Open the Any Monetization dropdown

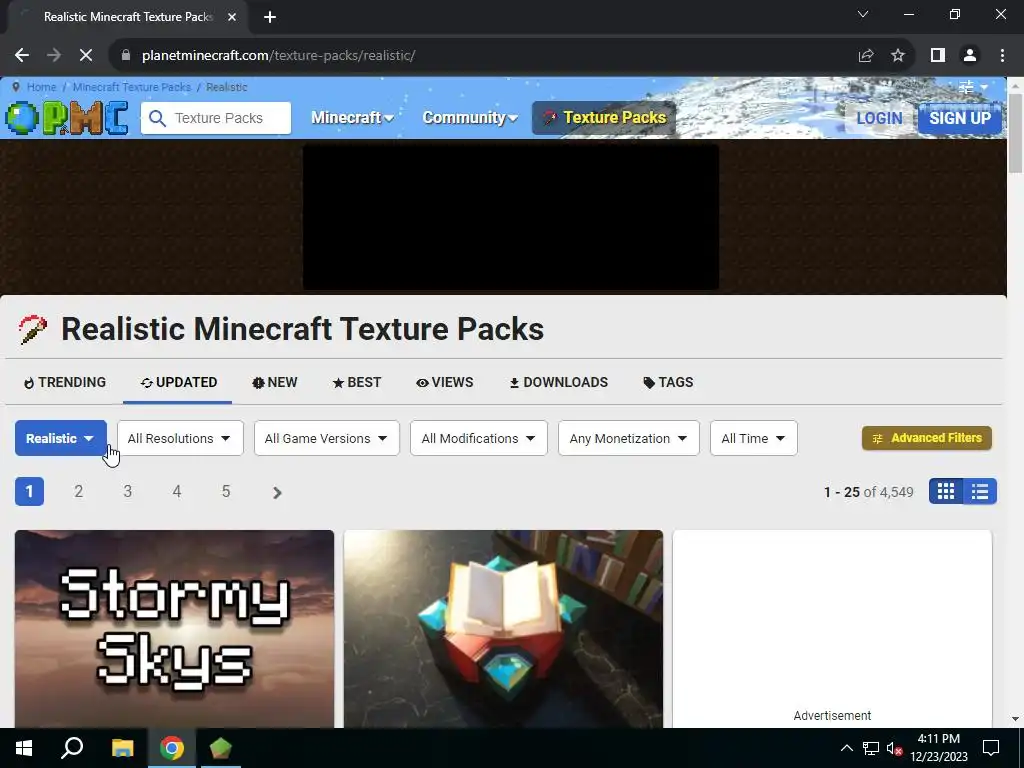click(x=629, y=438)
